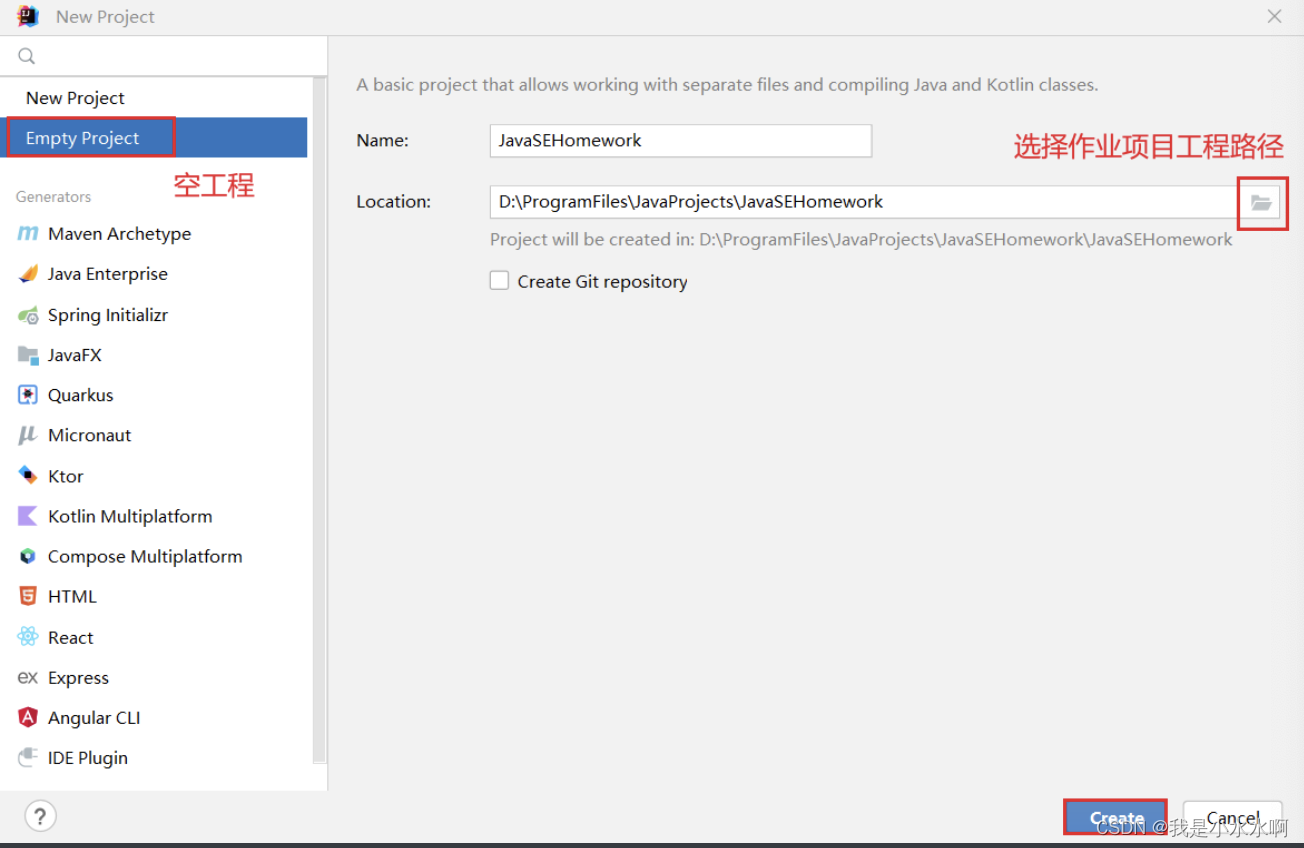Click the Spring Initializr leaf icon
1304x848 pixels.
(28, 315)
